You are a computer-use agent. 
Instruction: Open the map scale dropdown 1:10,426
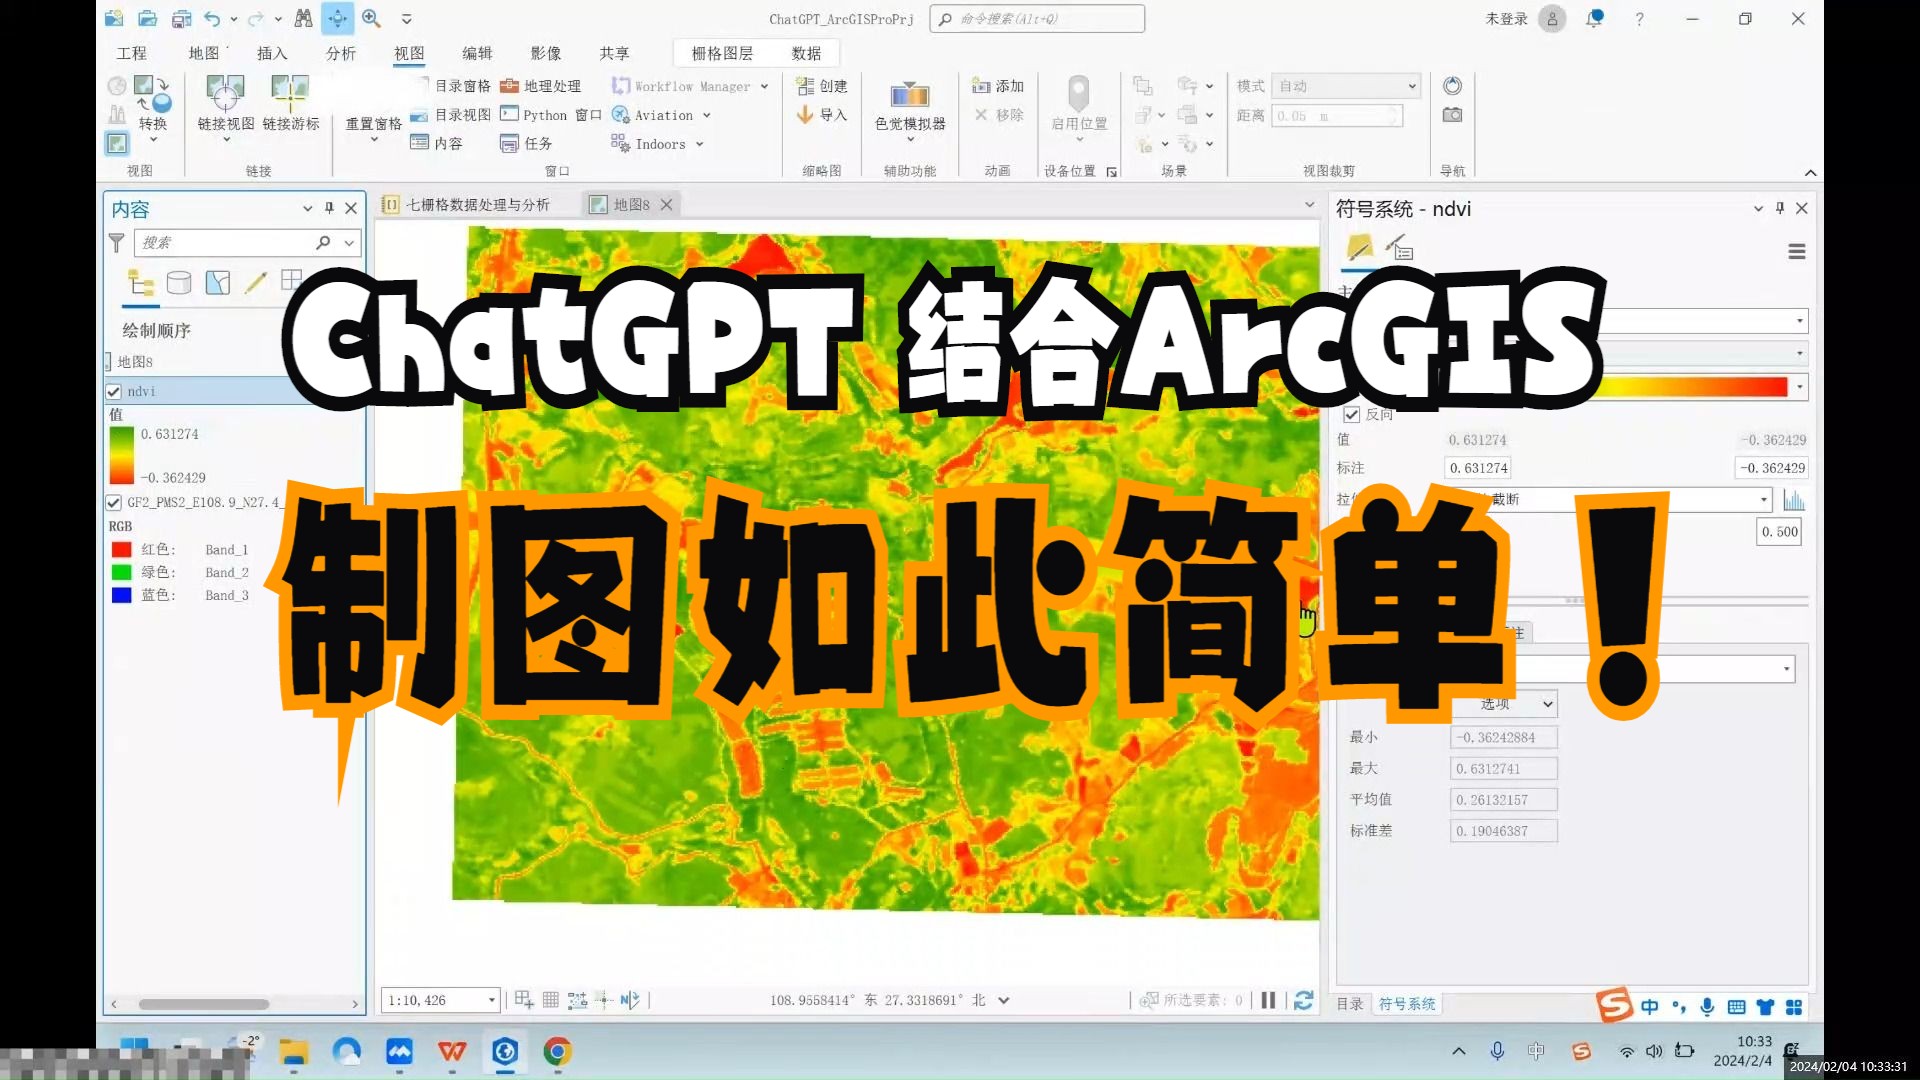[x=492, y=1000]
